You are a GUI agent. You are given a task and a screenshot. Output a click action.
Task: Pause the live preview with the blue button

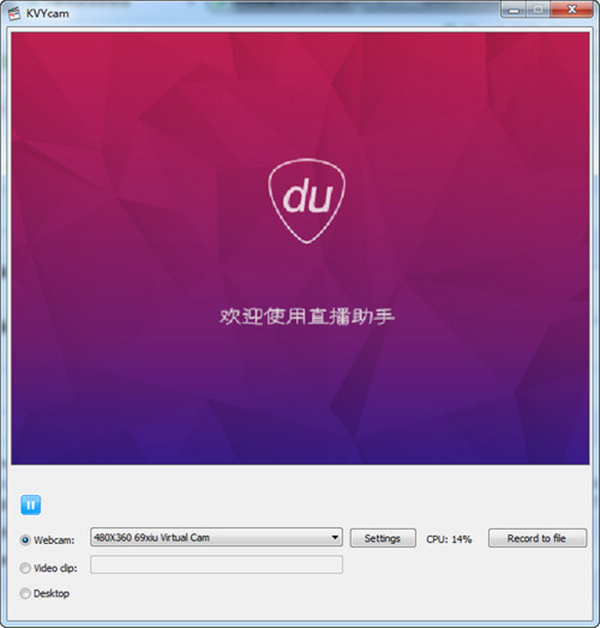click(x=30, y=506)
